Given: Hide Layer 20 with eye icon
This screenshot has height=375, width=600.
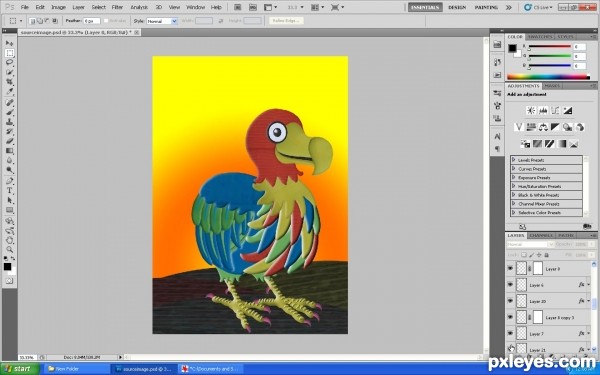Looking at the screenshot, I should 510,301.
